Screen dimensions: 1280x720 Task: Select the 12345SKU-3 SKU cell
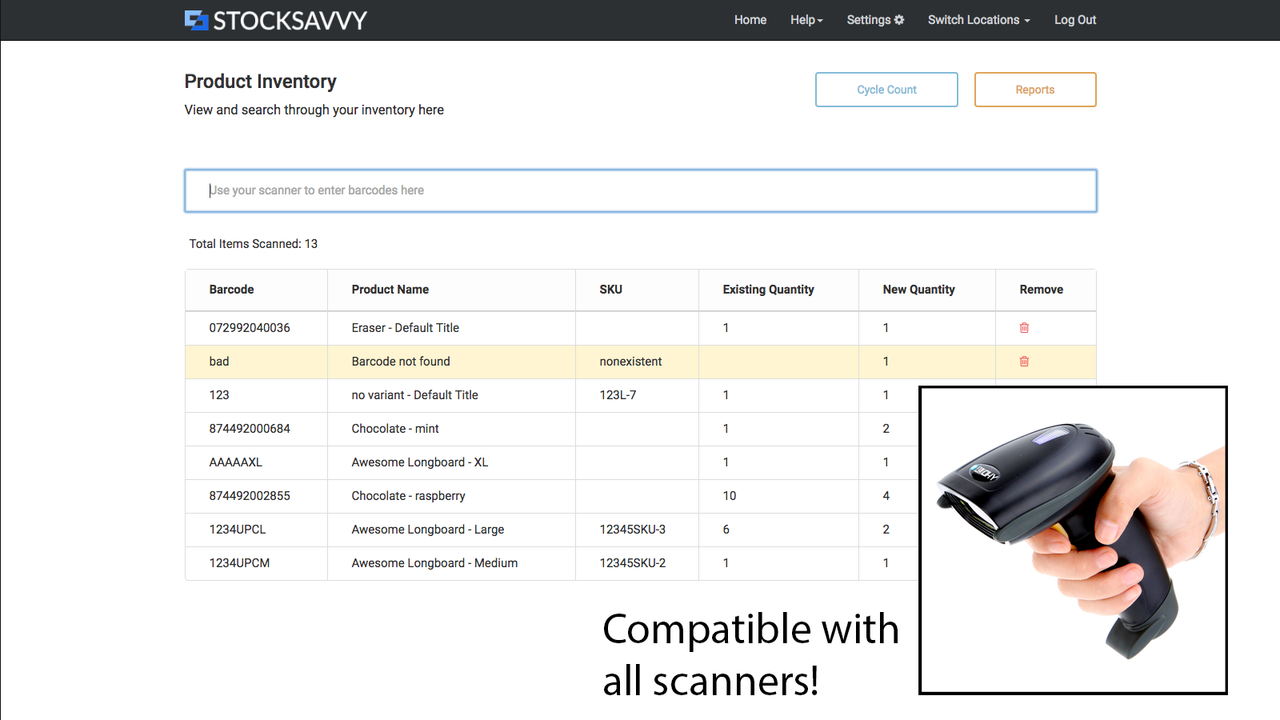625,529
